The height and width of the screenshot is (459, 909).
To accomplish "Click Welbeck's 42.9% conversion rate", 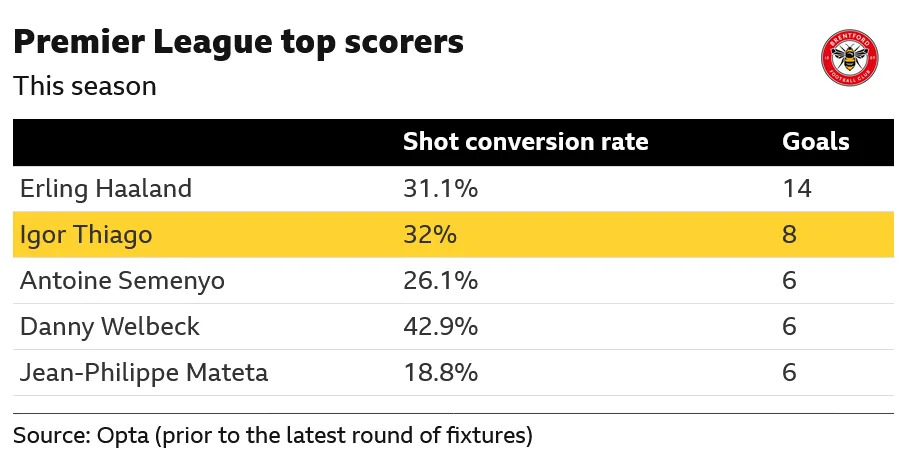I will tap(440, 327).
